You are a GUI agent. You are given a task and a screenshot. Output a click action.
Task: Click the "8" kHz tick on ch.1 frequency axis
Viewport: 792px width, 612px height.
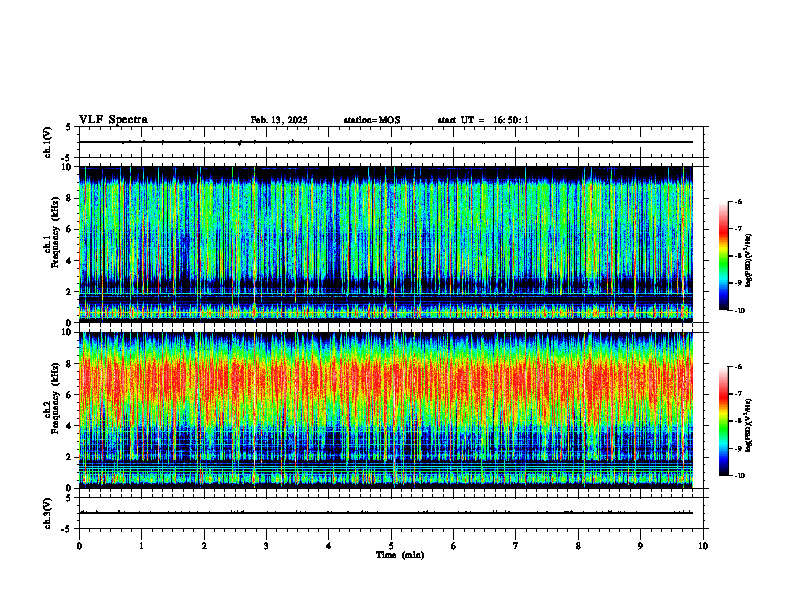pyautogui.click(x=70, y=198)
